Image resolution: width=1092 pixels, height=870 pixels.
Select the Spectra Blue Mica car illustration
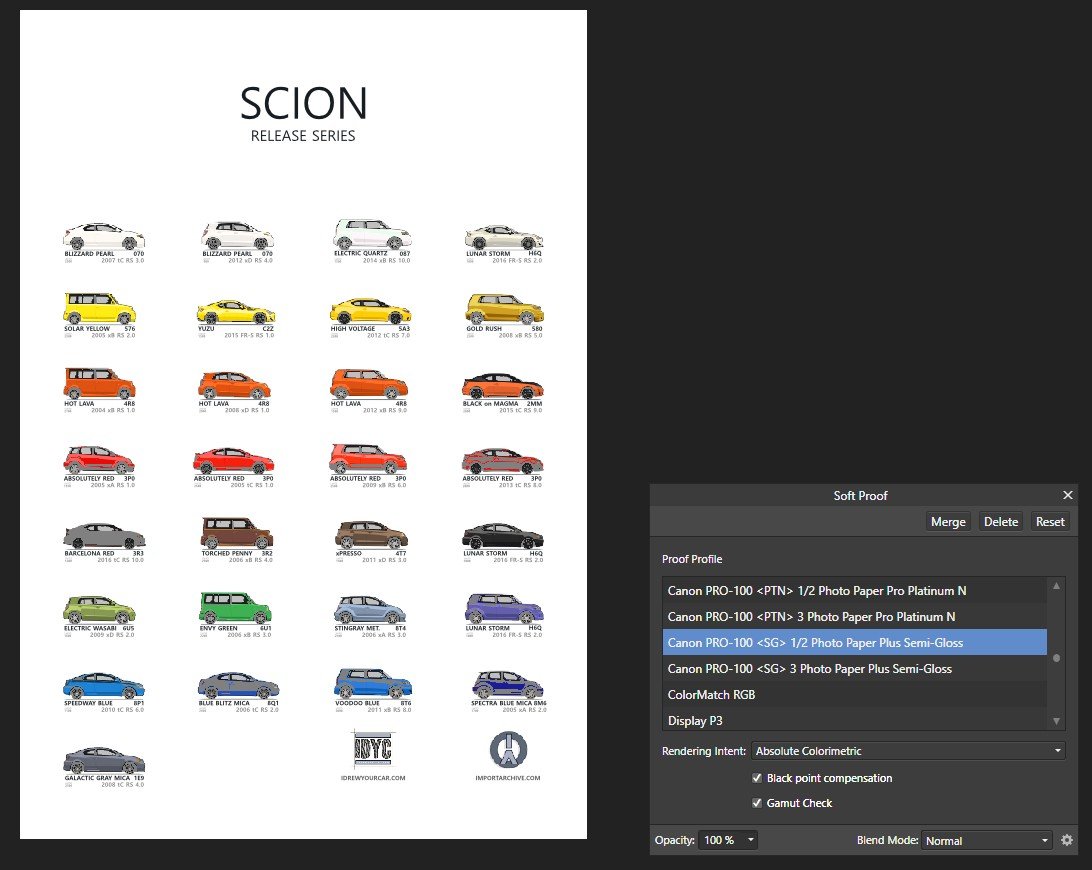point(508,685)
